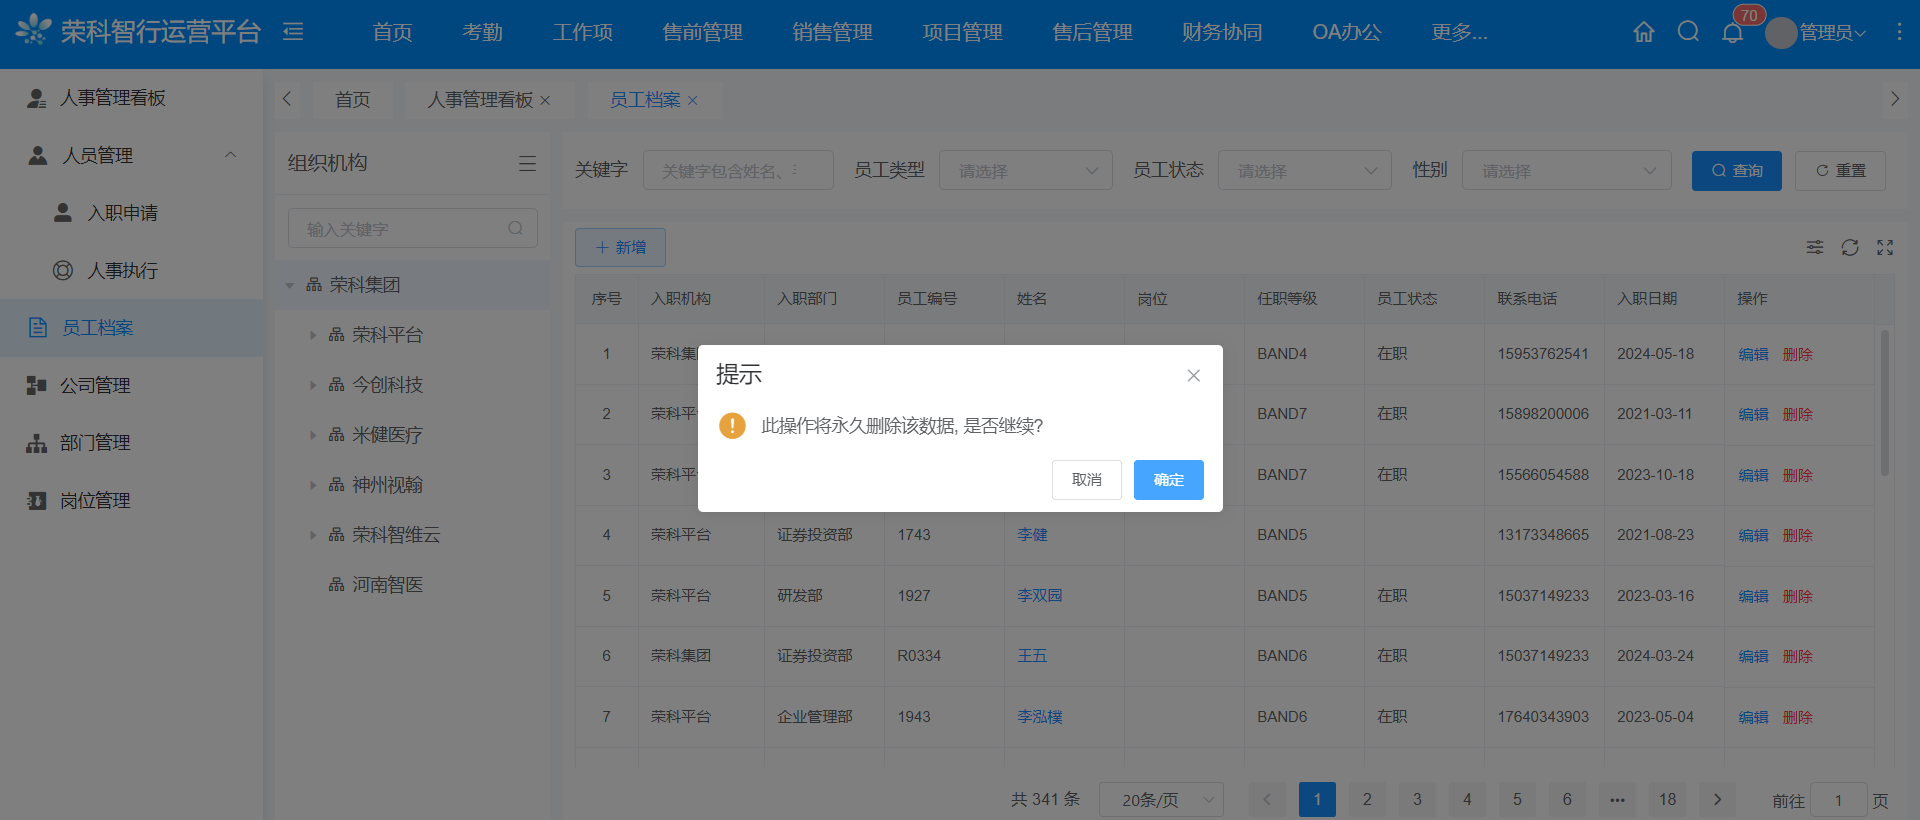
Task: Go to page 2 in pagination
Action: 1367,800
